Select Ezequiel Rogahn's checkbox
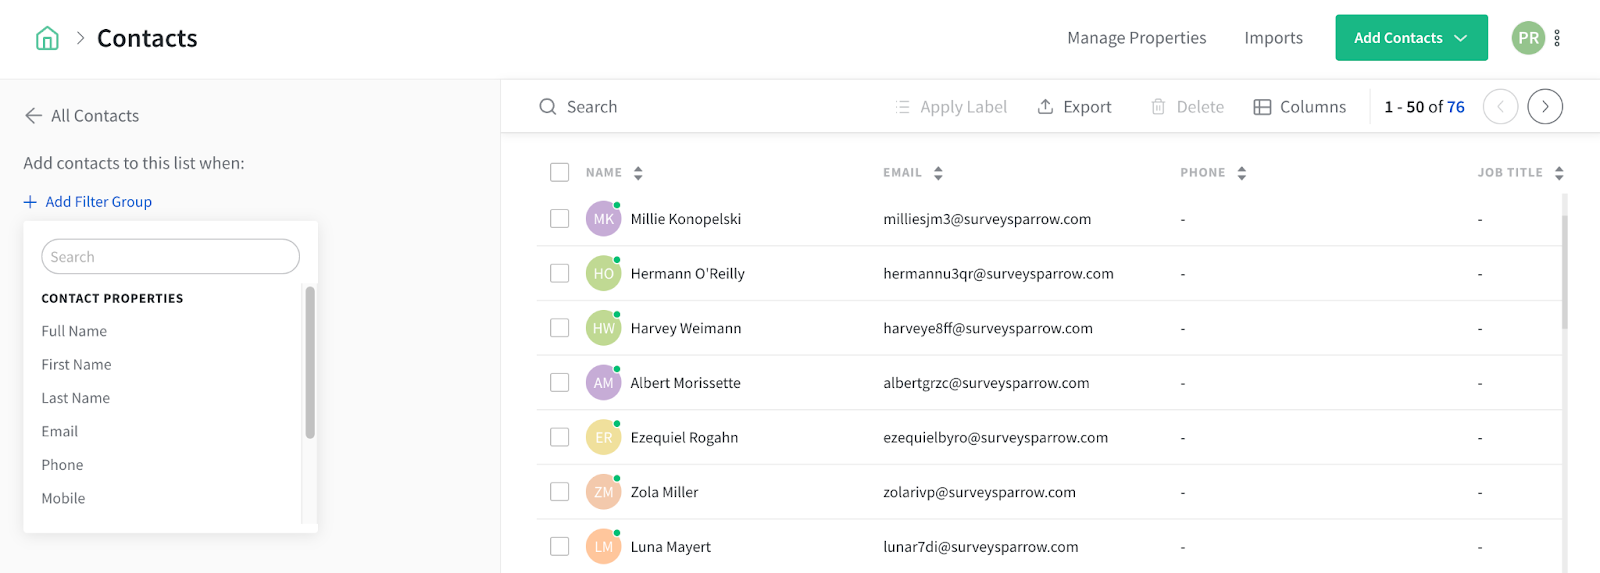 click(560, 437)
